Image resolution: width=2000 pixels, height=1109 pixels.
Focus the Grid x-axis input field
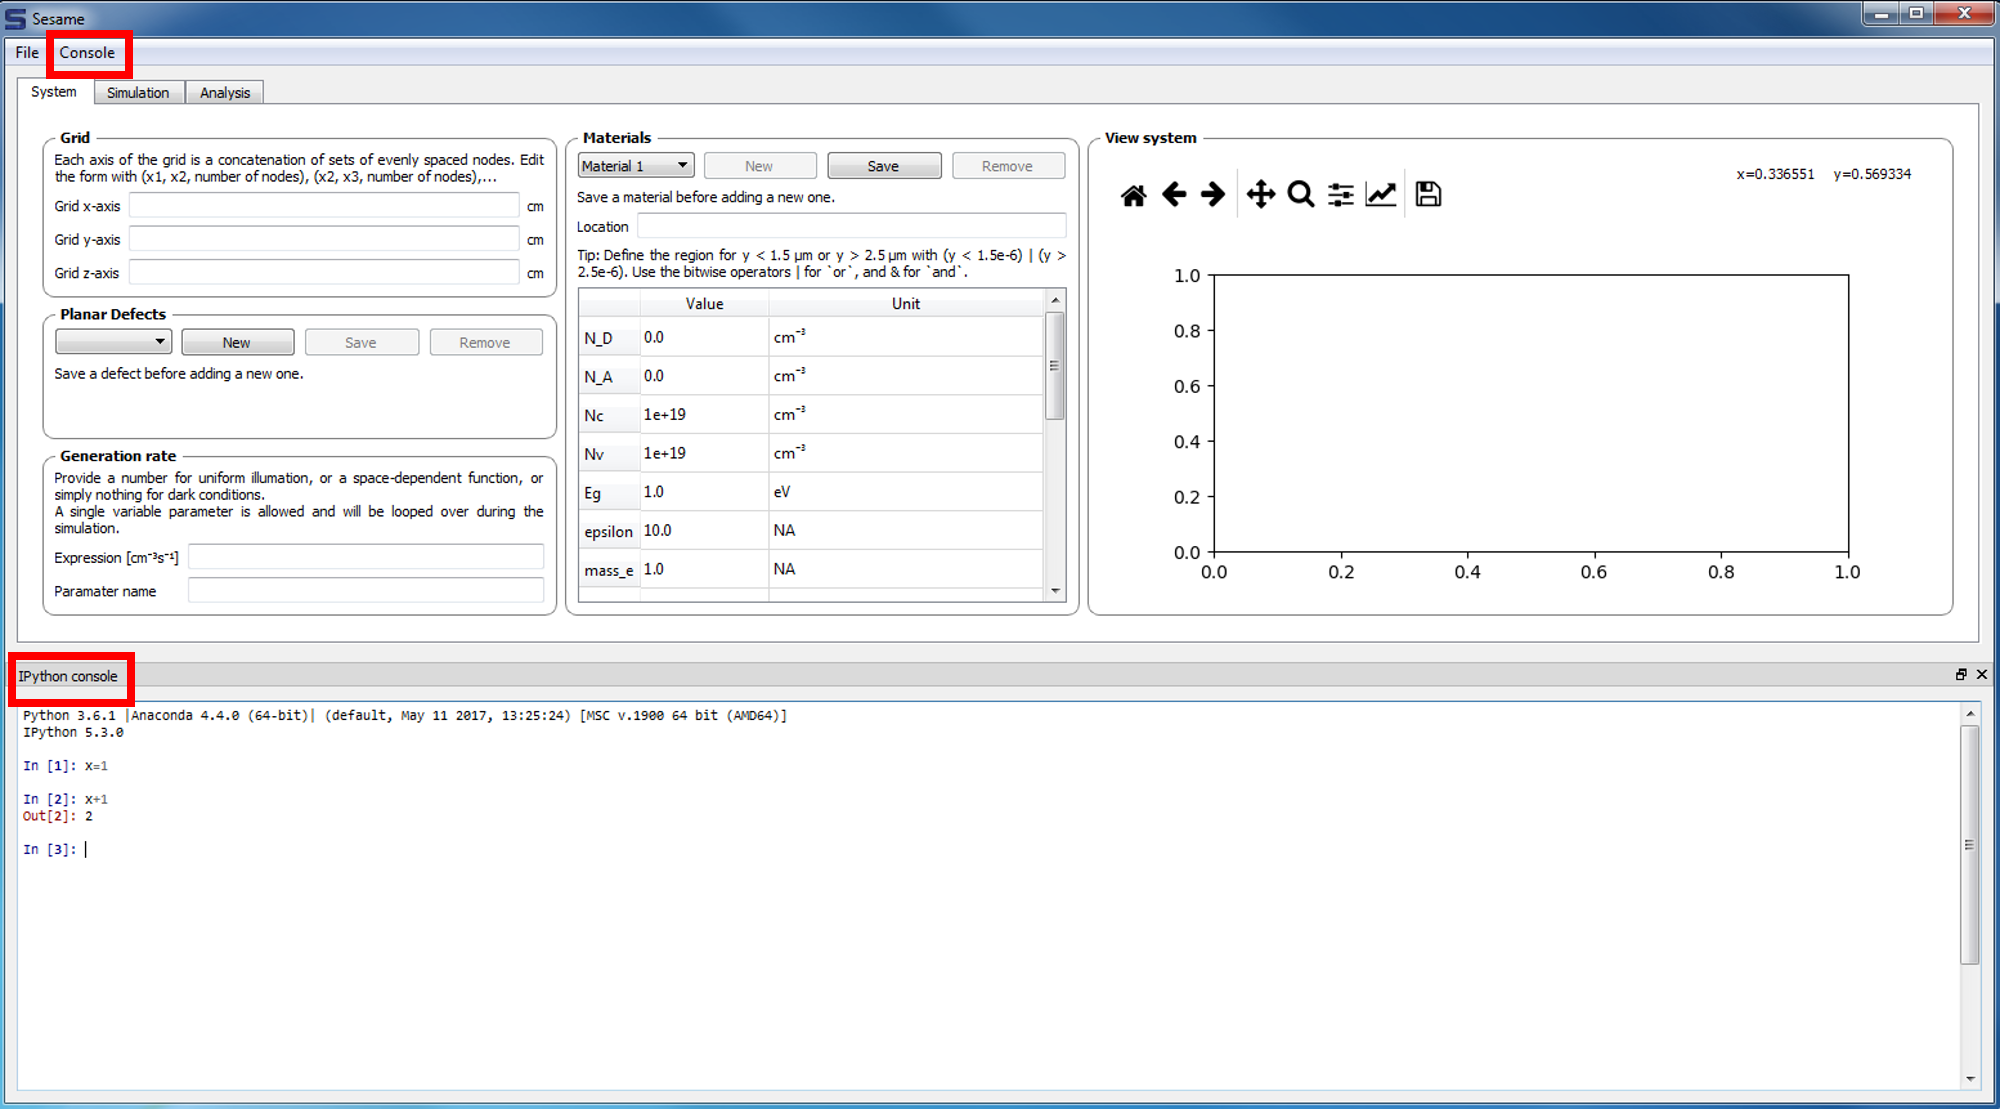(x=324, y=206)
